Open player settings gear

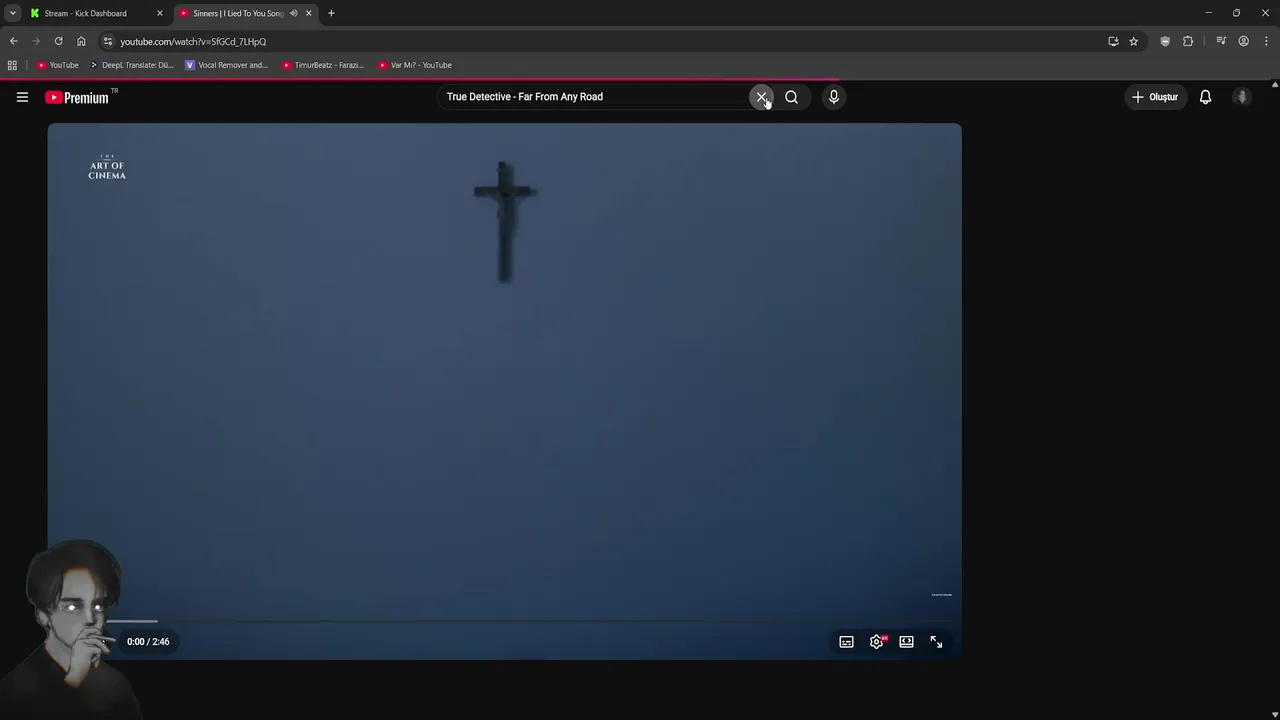pos(877,642)
